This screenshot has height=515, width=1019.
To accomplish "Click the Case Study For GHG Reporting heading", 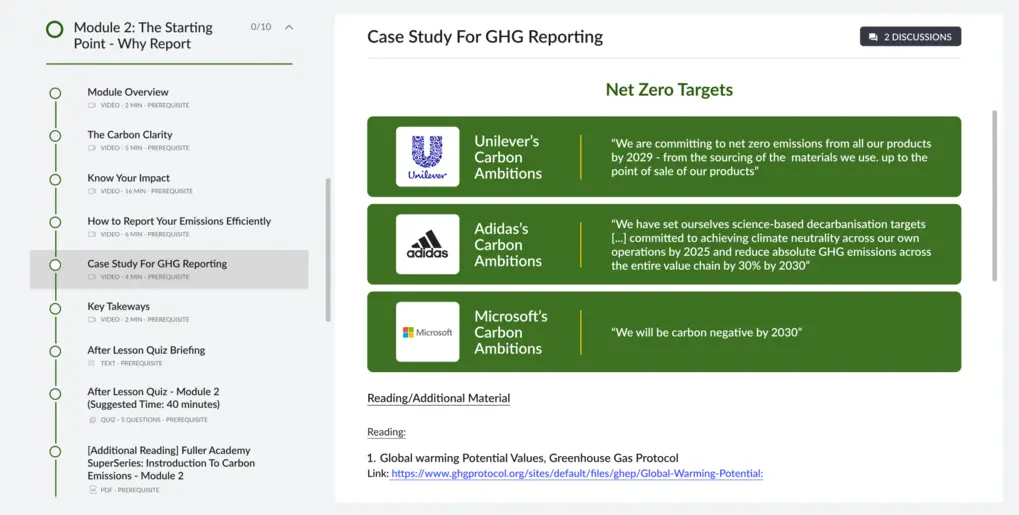I will point(485,36).
